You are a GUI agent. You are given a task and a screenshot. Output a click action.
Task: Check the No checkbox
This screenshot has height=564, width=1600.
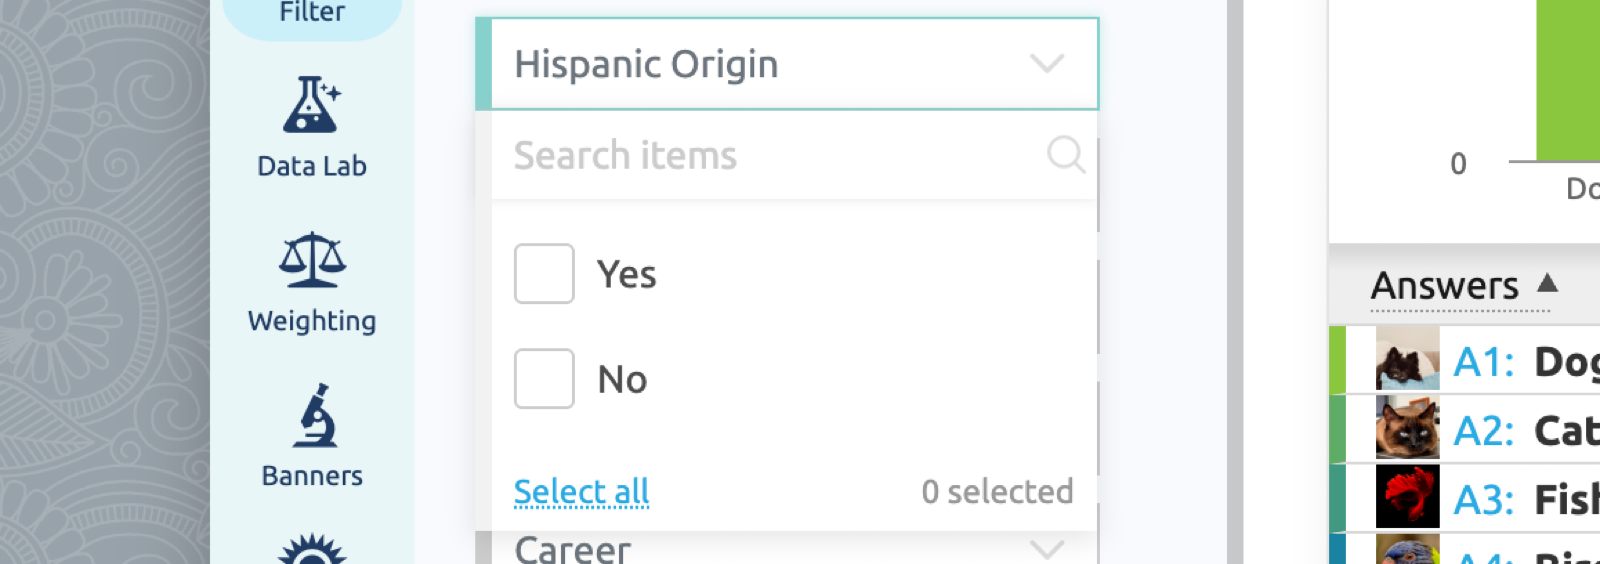(544, 378)
